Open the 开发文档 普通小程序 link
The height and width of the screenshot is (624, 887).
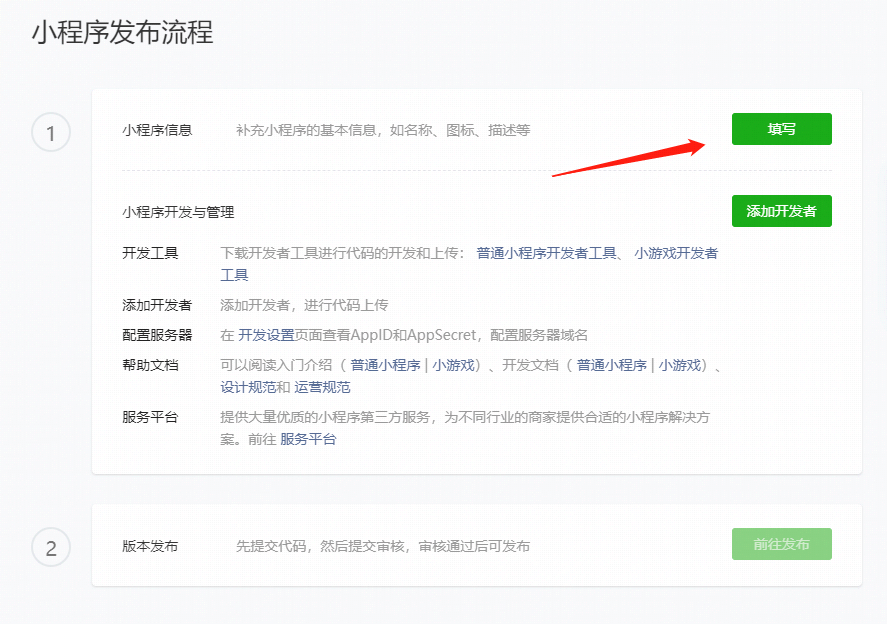coord(612,365)
